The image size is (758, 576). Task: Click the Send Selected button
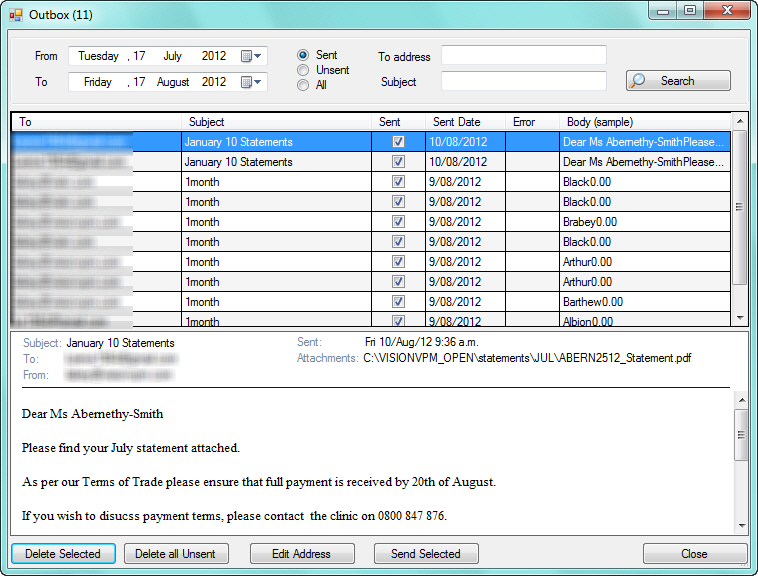tap(426, 553)
